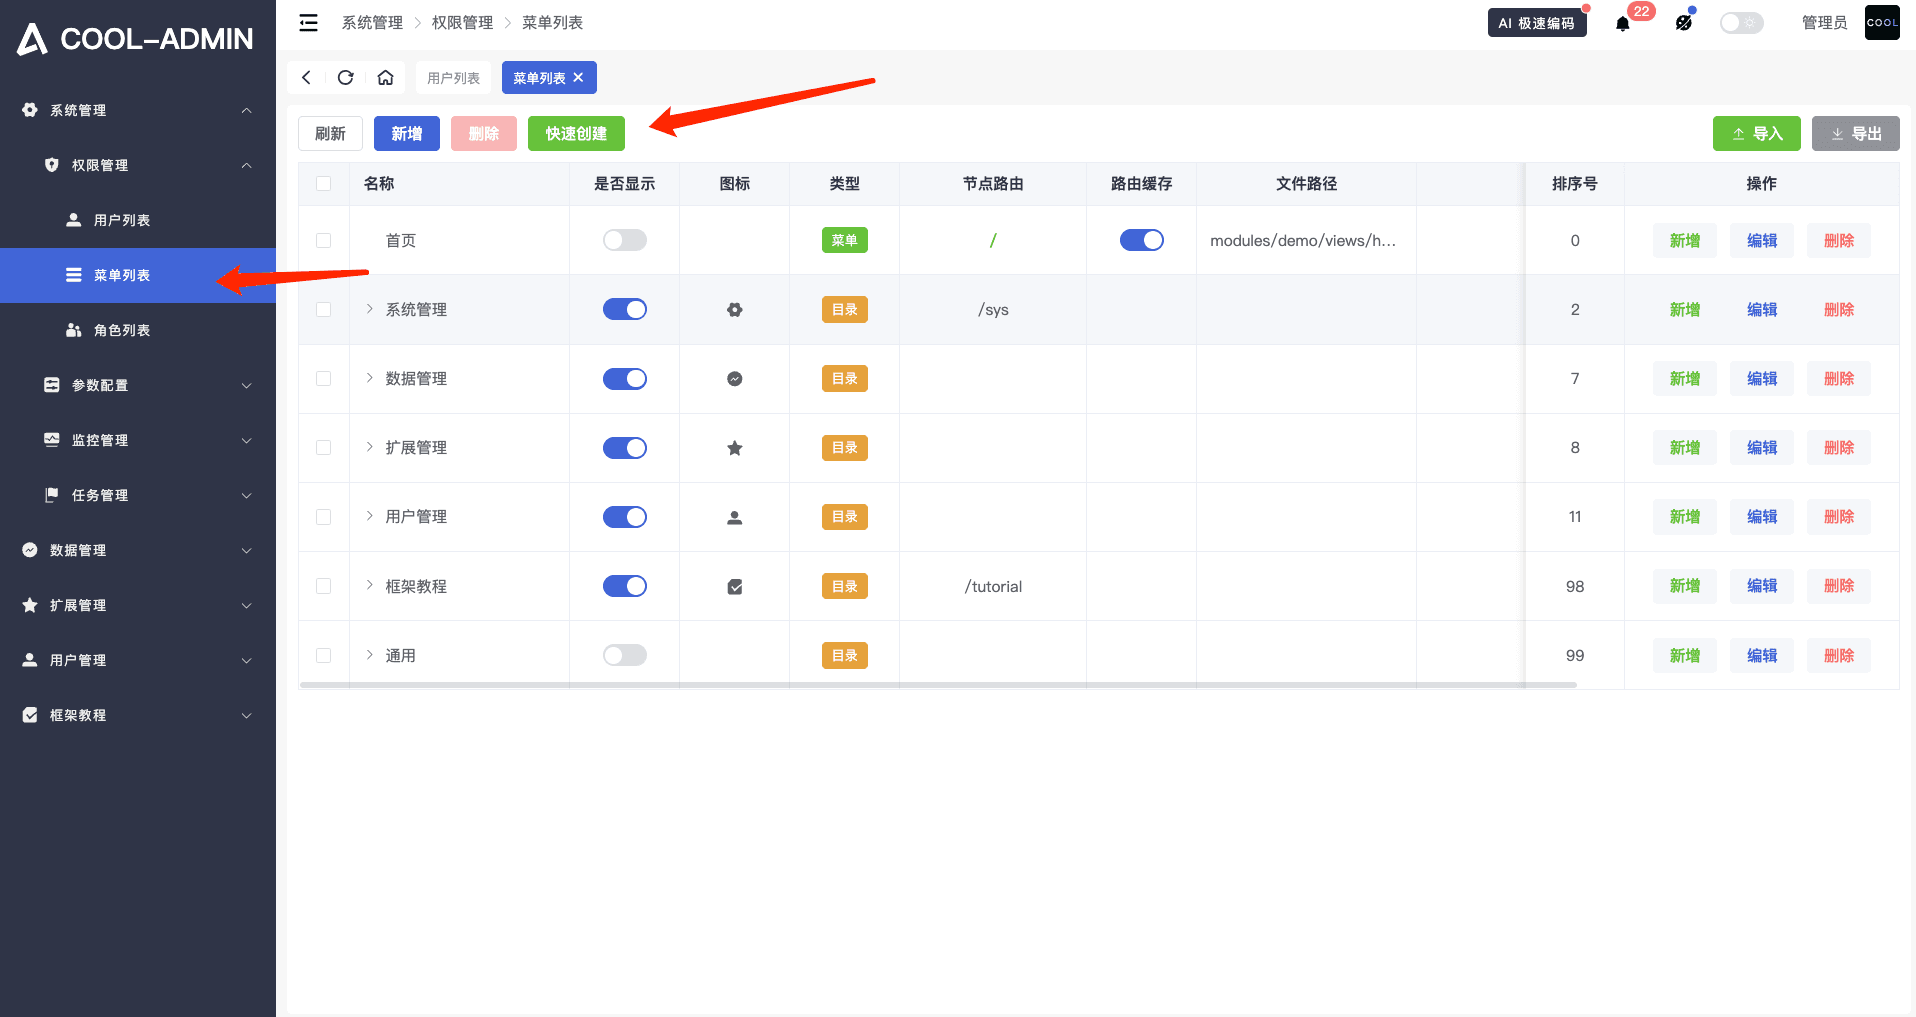
Task: Enable 是否显示 switch for 首页 row
Action: coord(624,240)
